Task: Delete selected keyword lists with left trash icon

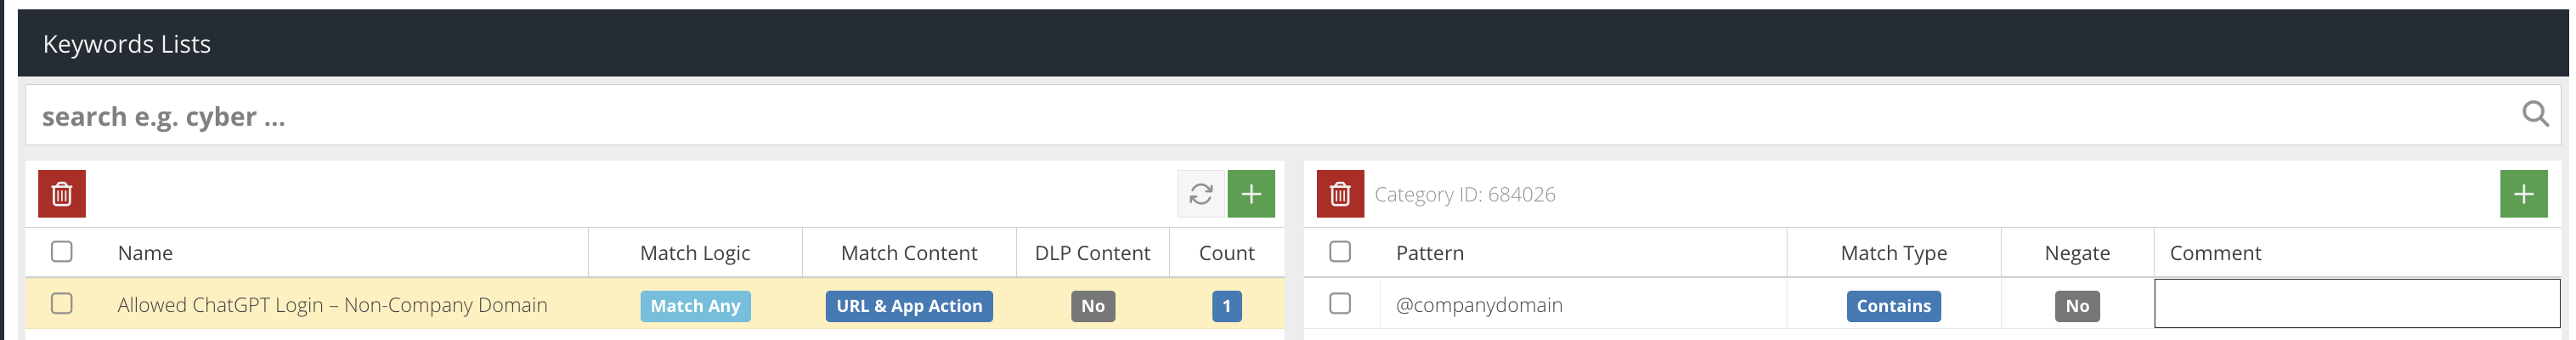Action: tap(62, 194)
